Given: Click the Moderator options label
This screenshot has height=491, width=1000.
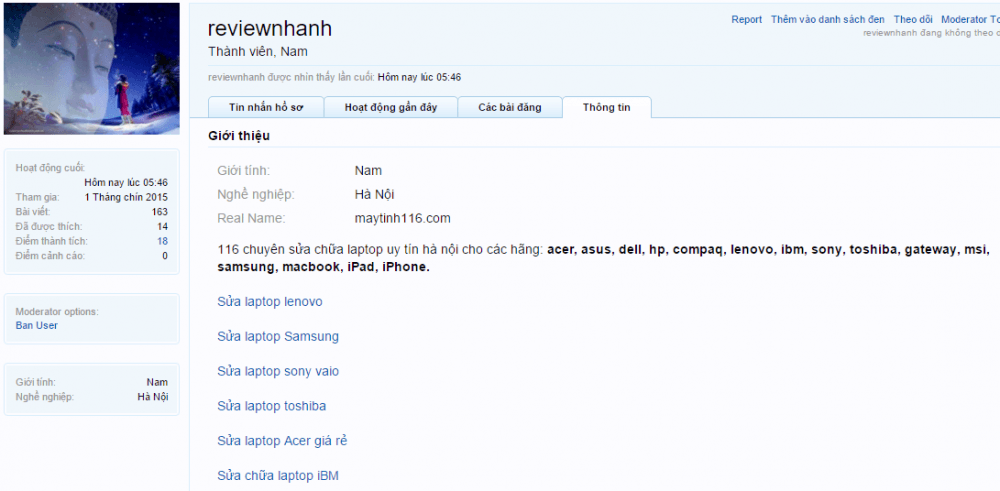Looking at the screenshot, I should coord(57,312).
